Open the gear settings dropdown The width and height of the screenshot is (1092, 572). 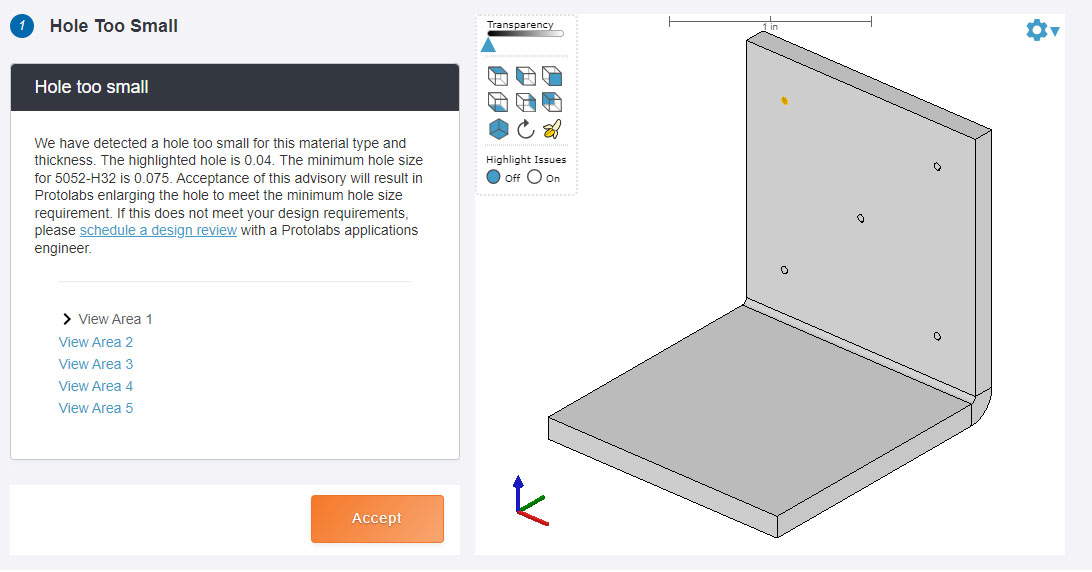pyautogui.click(x=1041, y=31)
